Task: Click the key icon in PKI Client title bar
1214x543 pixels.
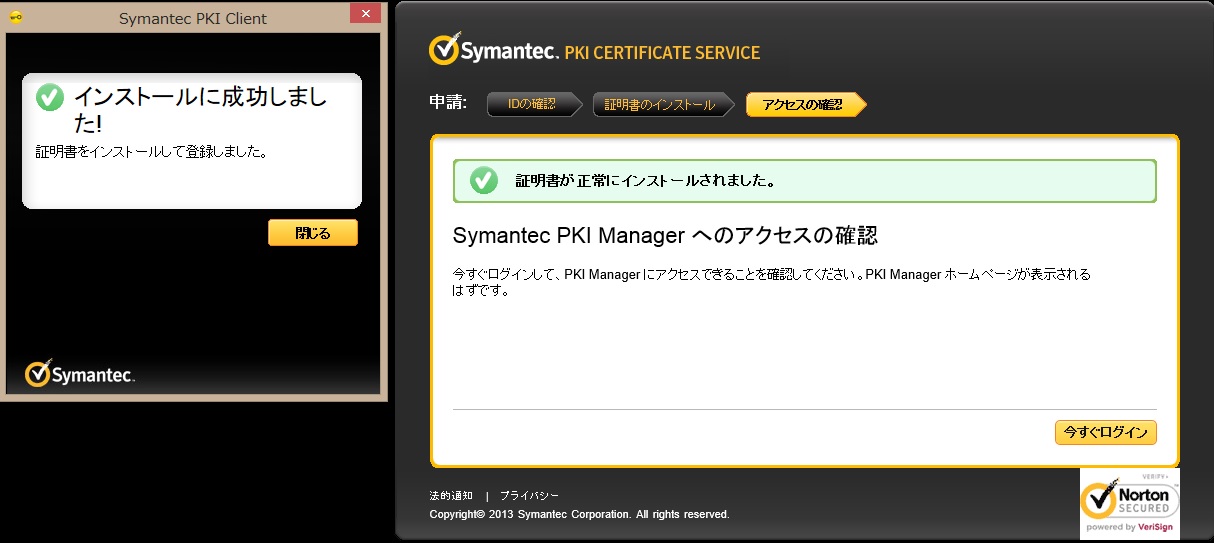Action: (15, 18)
